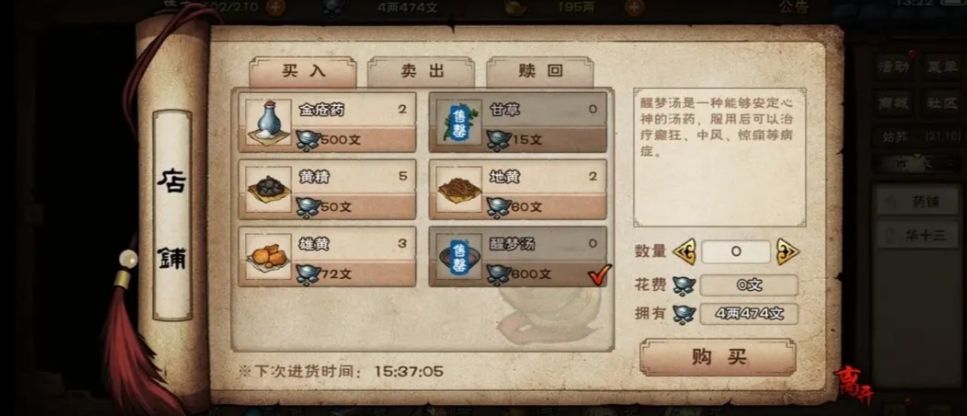Viewport: 967px width, 416px height.
Task: Switch to the 买入 tab
Action: pos(303,71)
